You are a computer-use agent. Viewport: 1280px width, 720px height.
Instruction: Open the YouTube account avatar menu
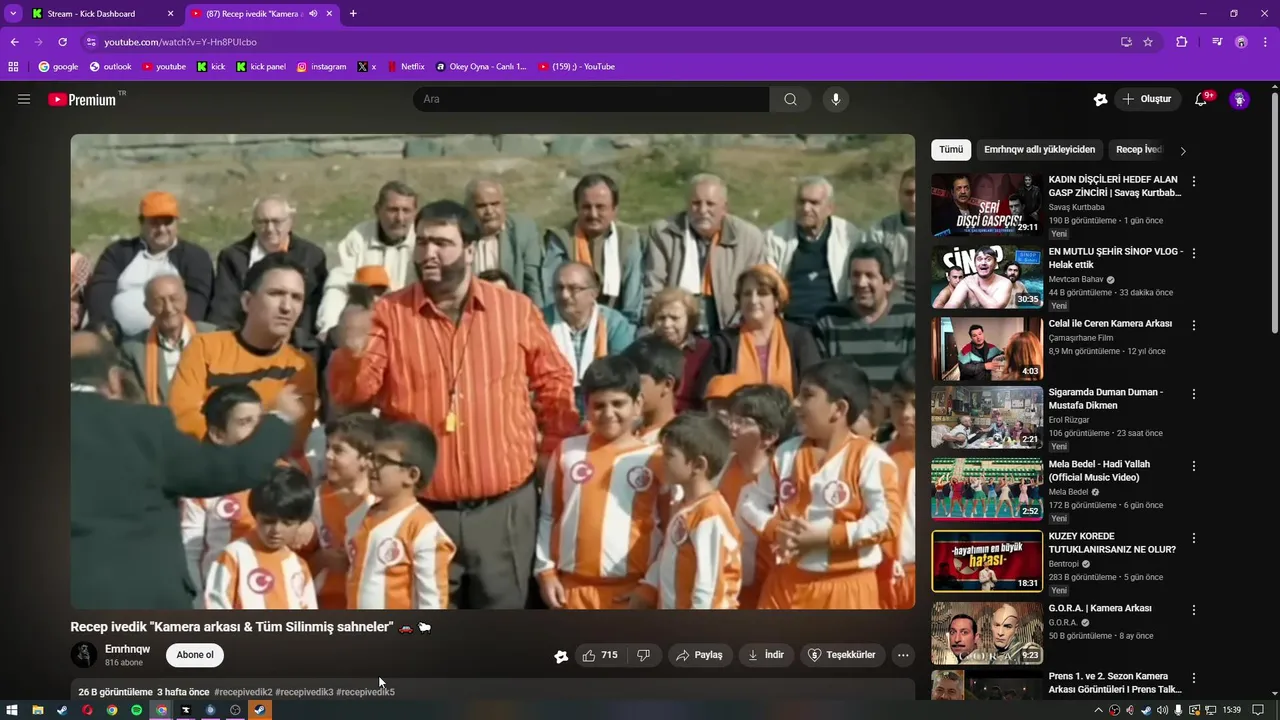coord(1239,99)
